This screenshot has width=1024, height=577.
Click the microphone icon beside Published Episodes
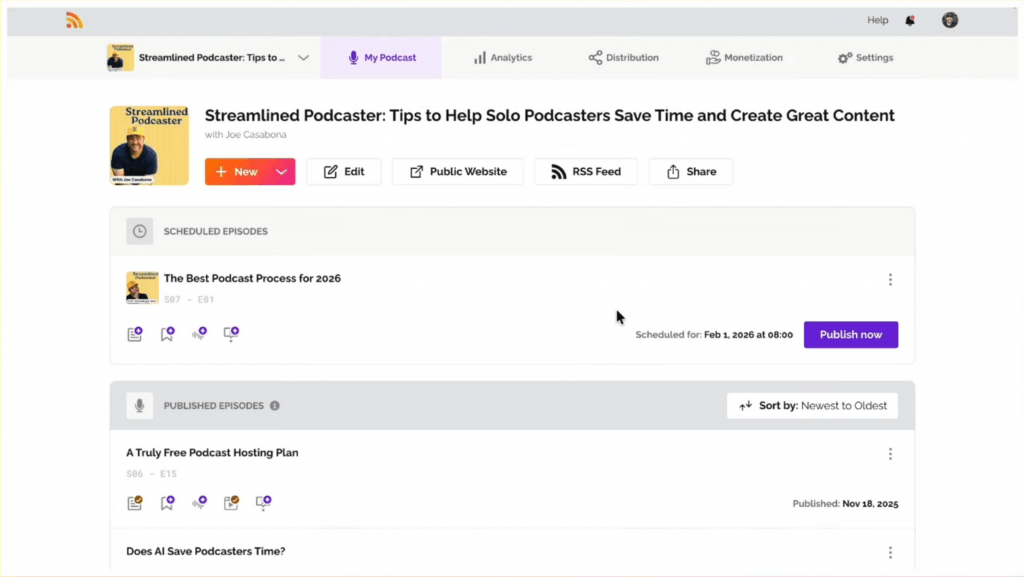coord(139,405)
